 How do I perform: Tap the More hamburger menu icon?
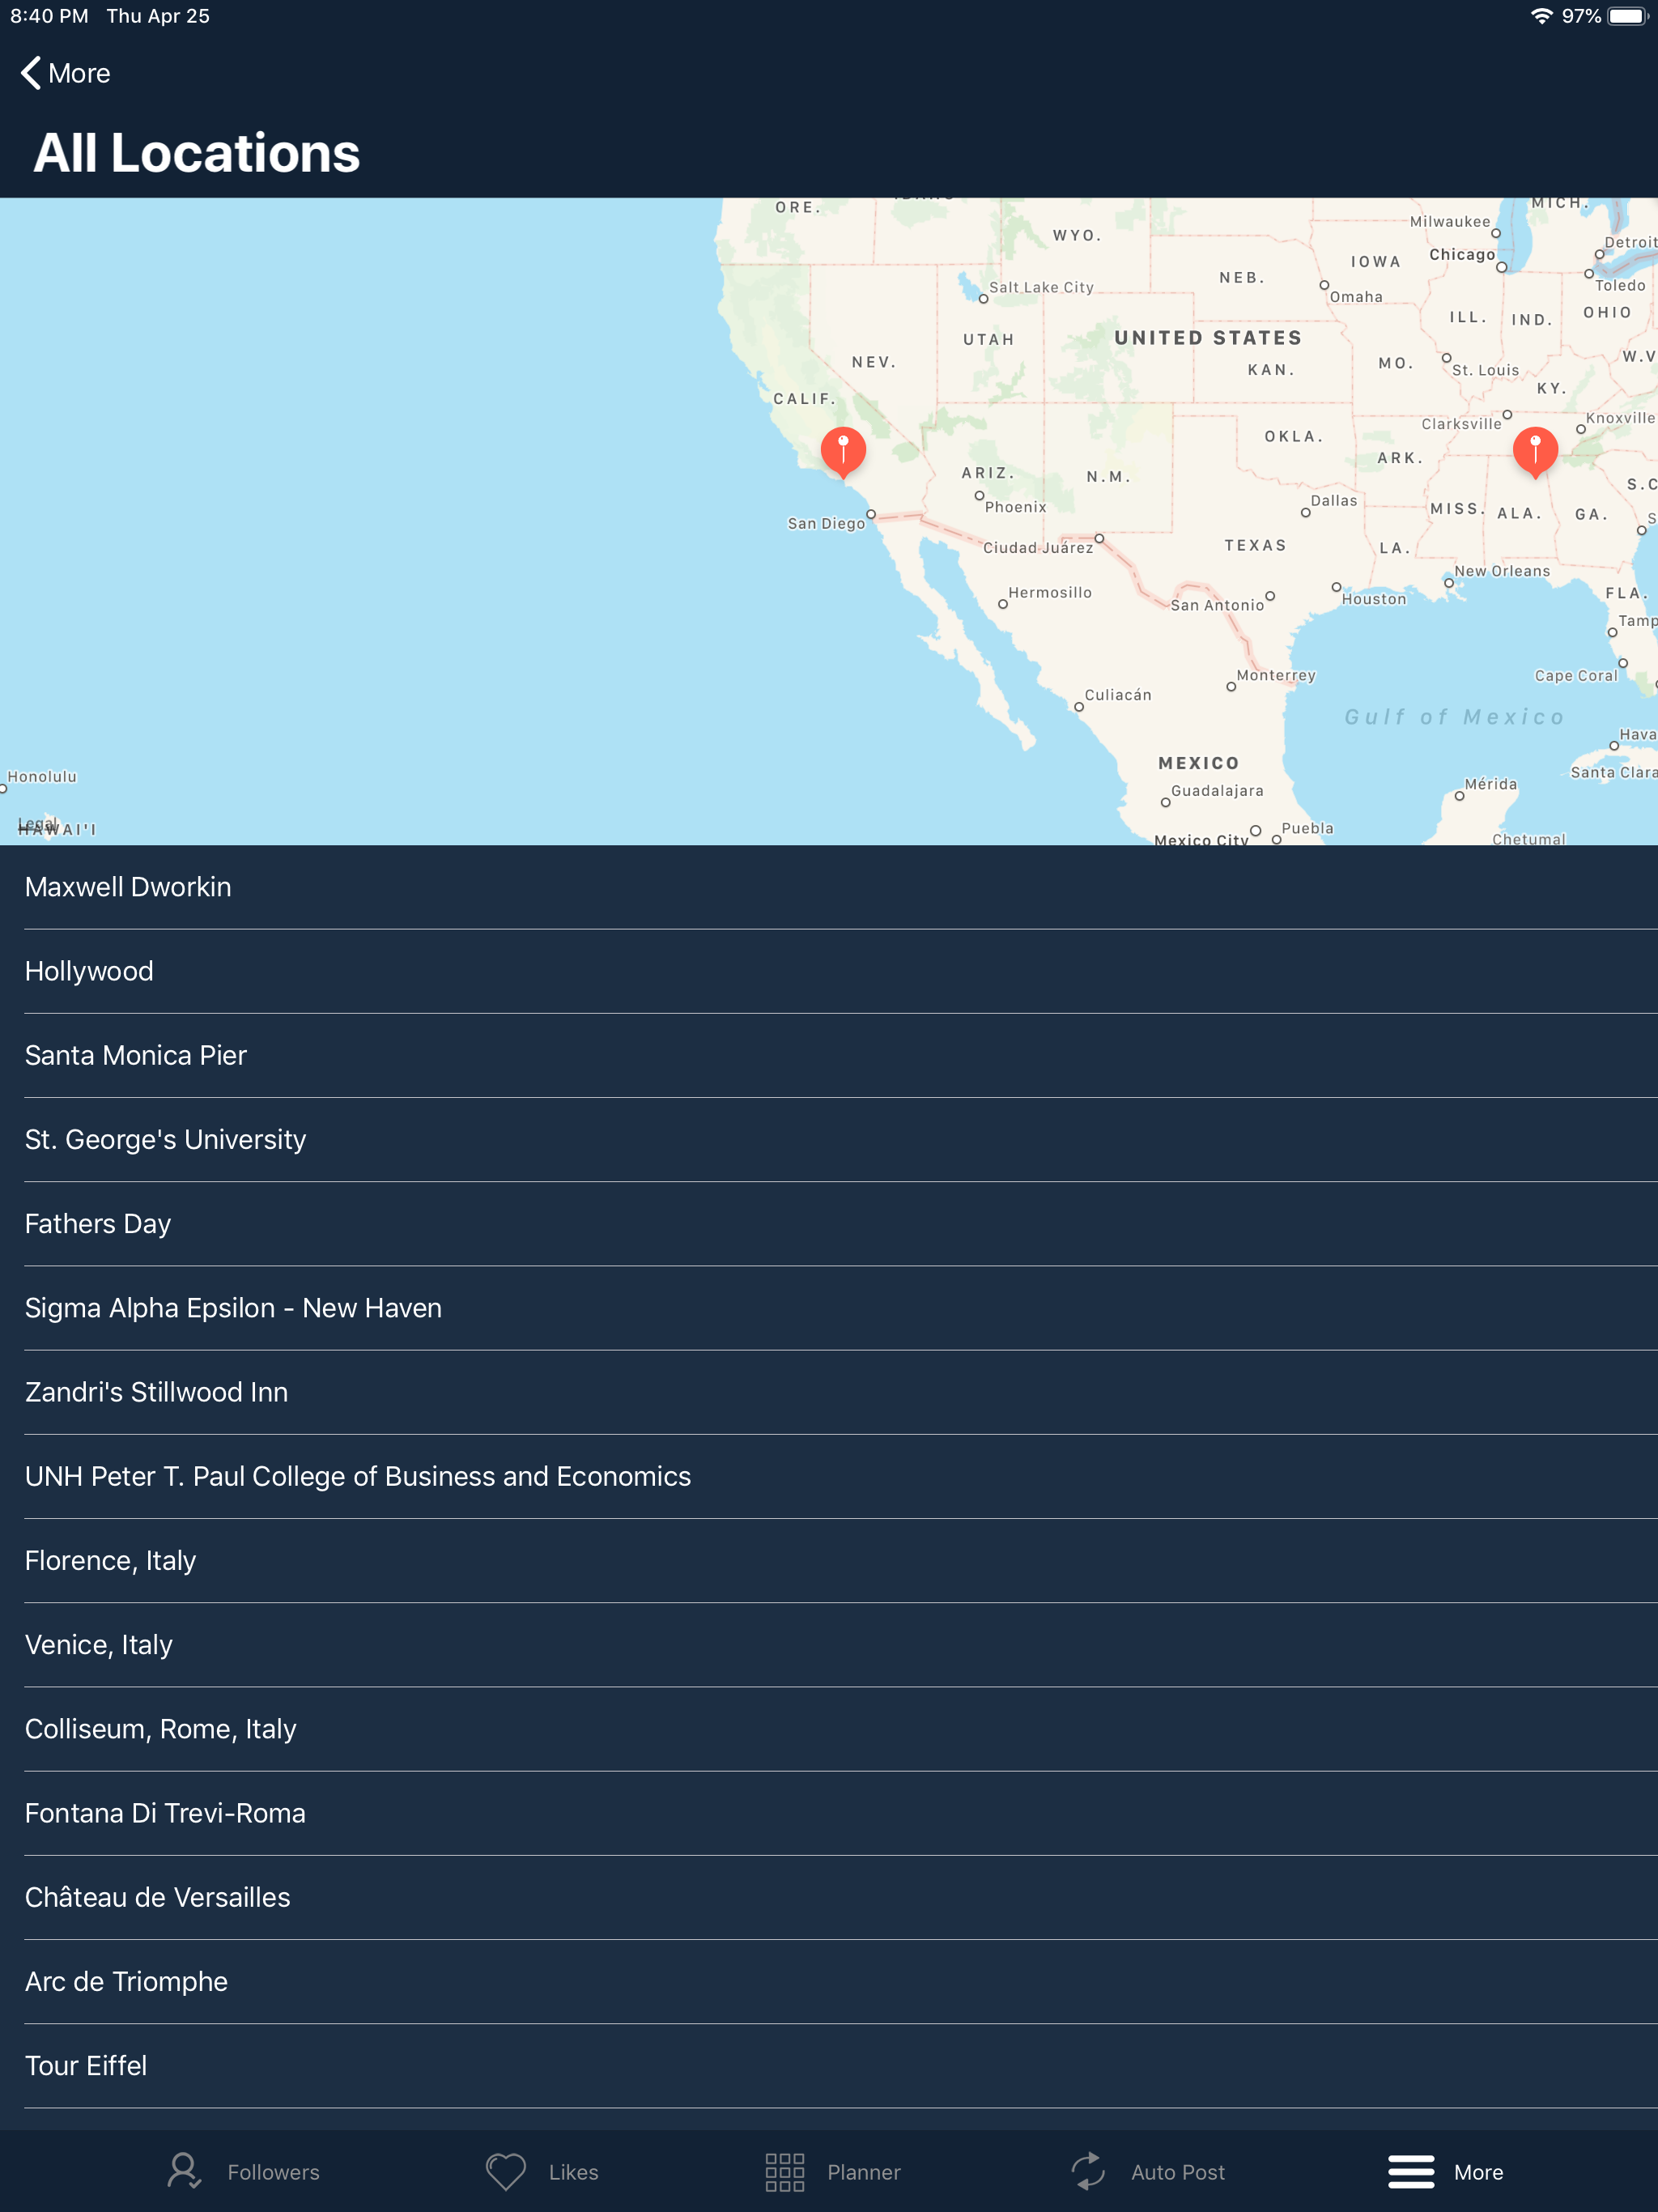pyautogui.click(x=1411, y=2171)
